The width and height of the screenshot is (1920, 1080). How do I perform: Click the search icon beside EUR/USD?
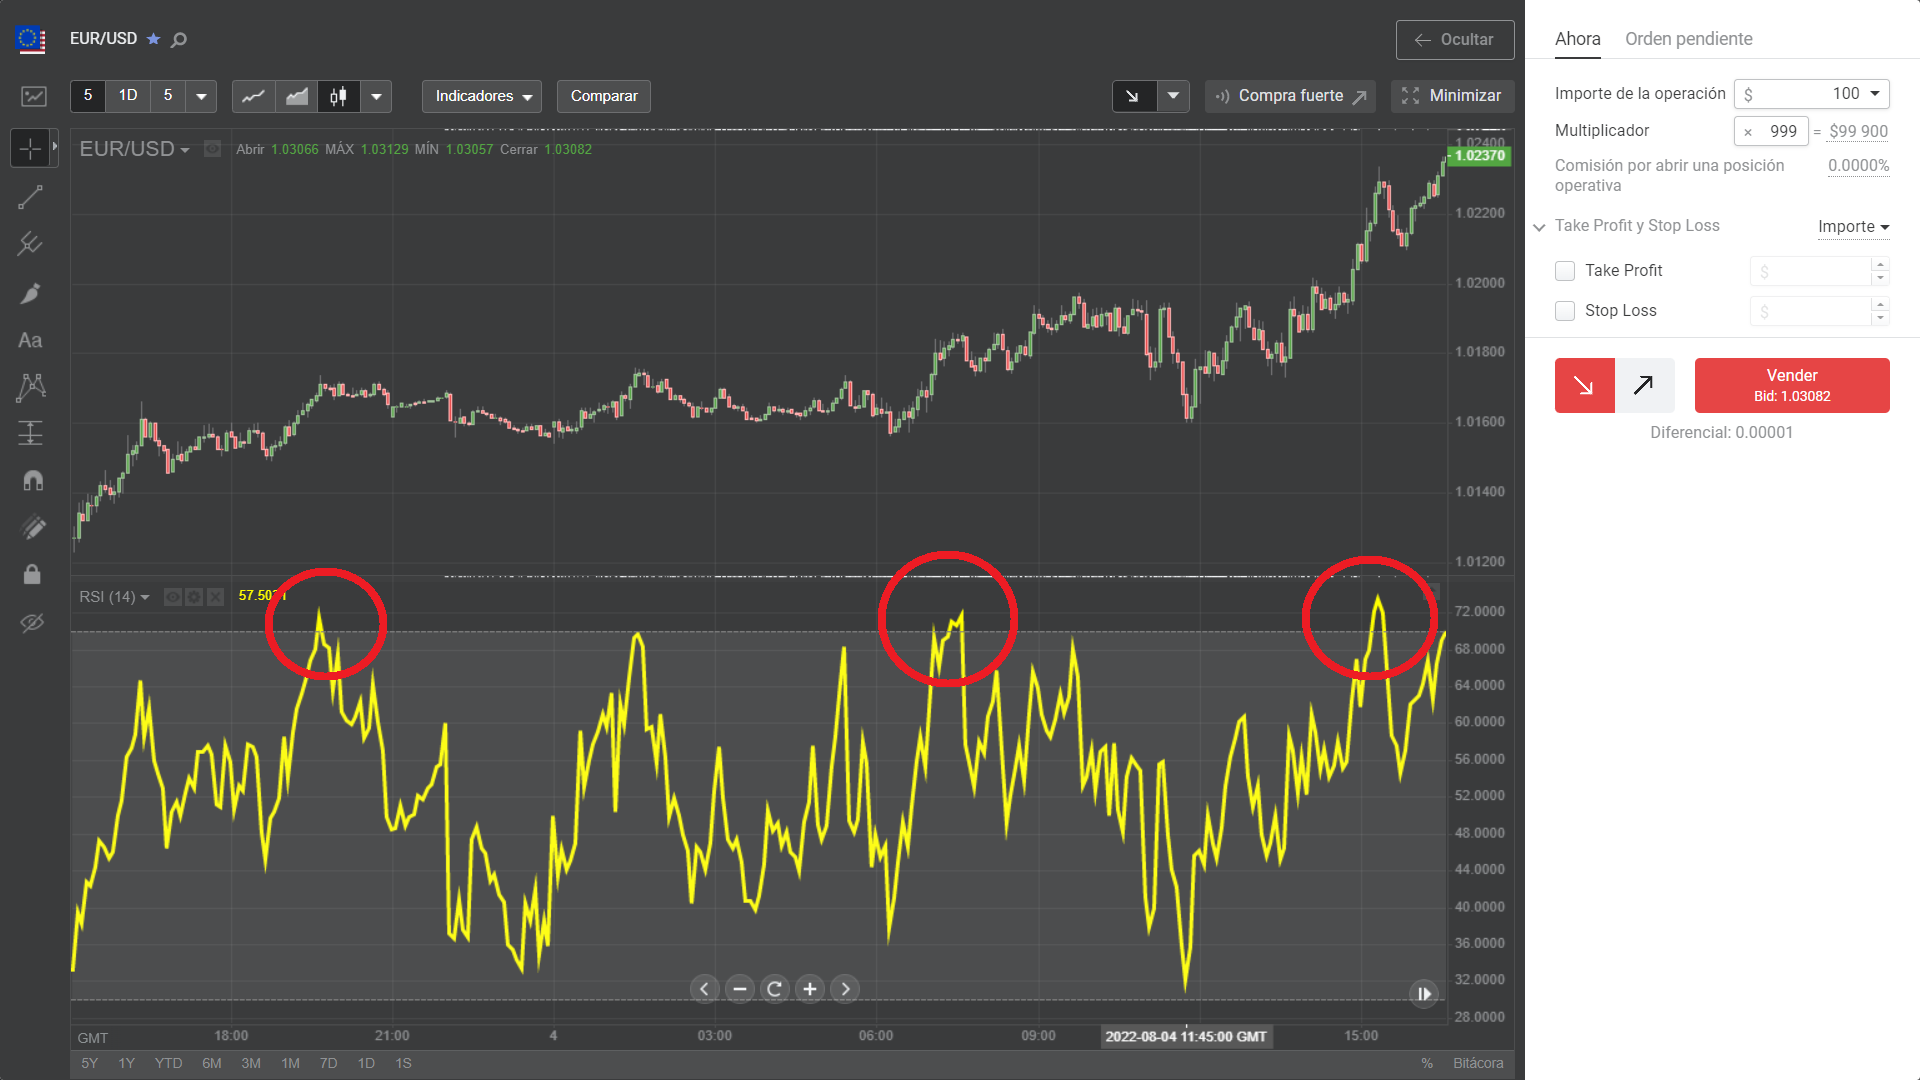click(179, 40)
